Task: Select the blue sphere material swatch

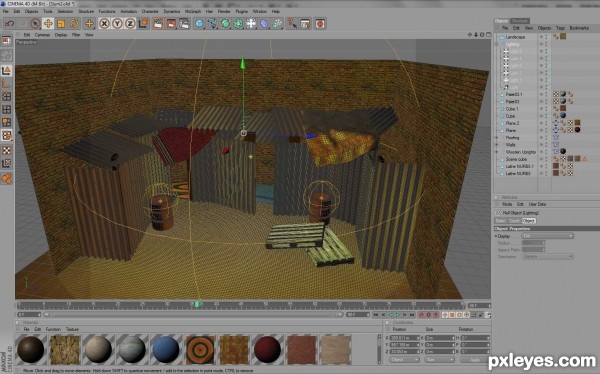Action: tap(166, 349)
